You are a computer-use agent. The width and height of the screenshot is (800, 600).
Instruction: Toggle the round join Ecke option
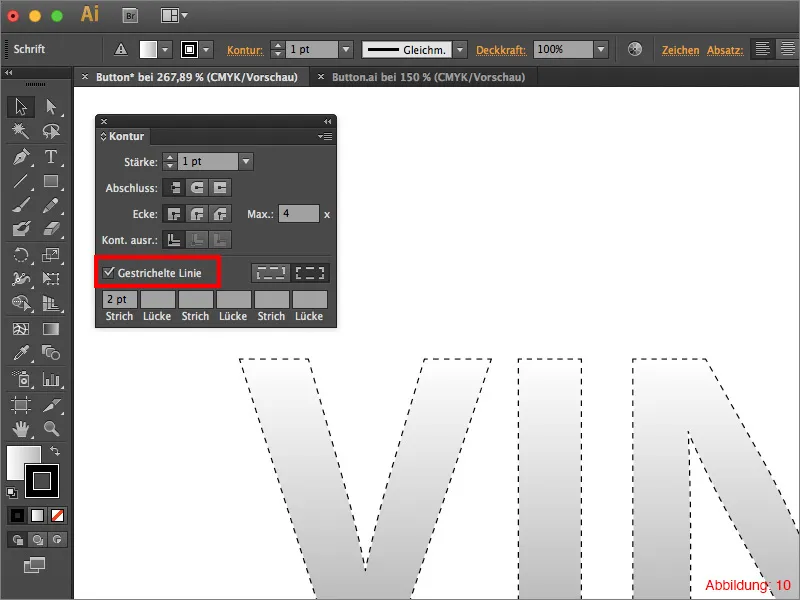point(197,214)
